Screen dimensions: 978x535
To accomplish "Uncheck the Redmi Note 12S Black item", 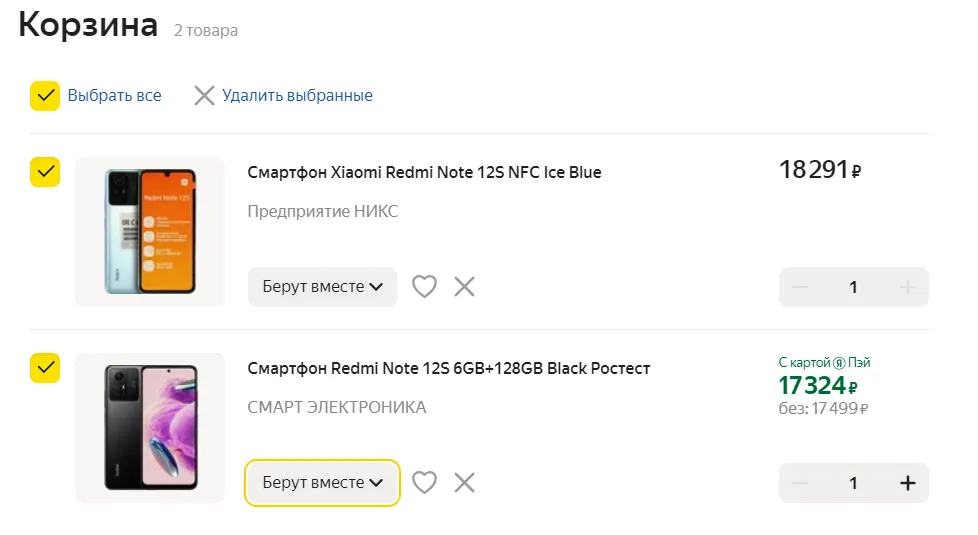I will pos(45,368).
